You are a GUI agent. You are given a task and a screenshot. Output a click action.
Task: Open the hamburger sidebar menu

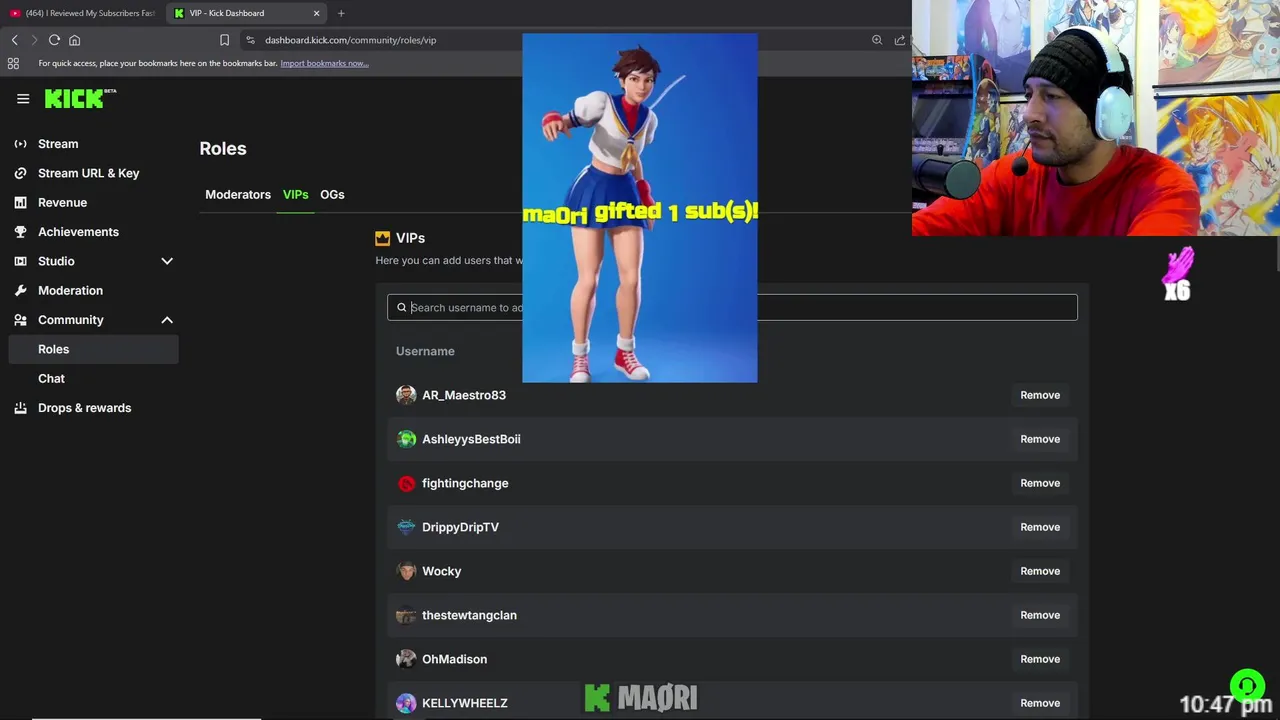23,98
